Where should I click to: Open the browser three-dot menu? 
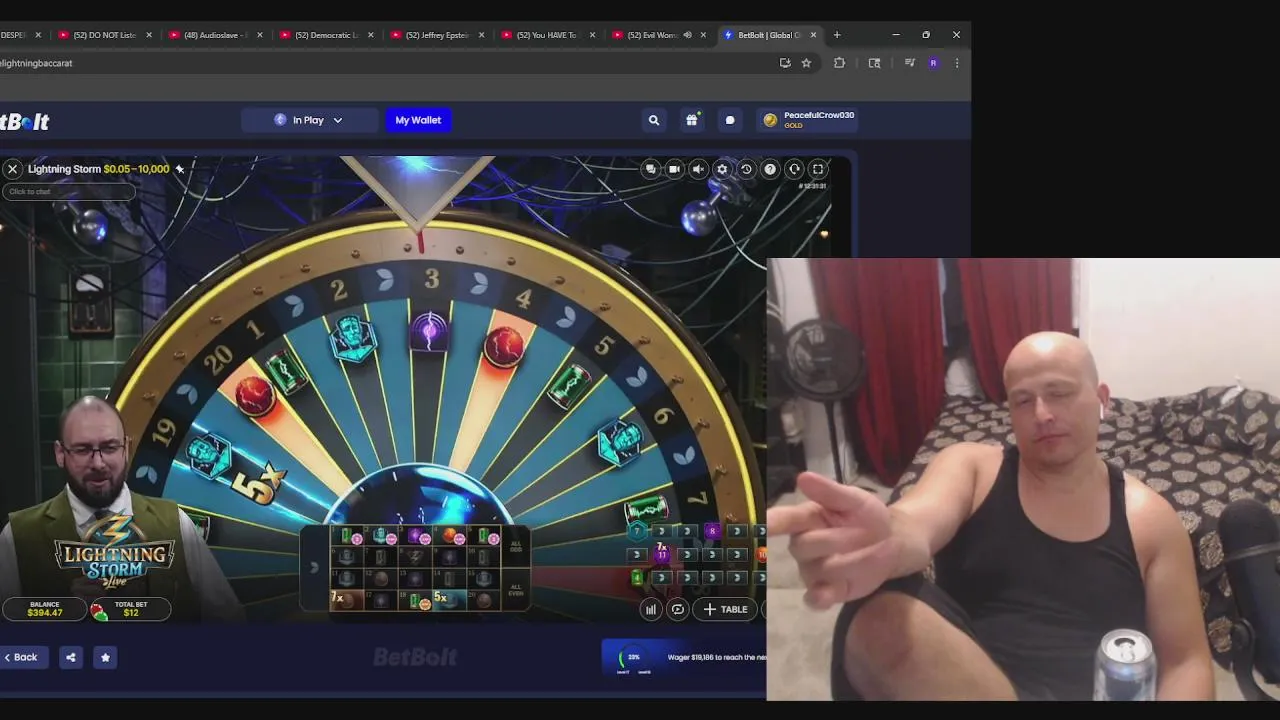tap(957, 63)
